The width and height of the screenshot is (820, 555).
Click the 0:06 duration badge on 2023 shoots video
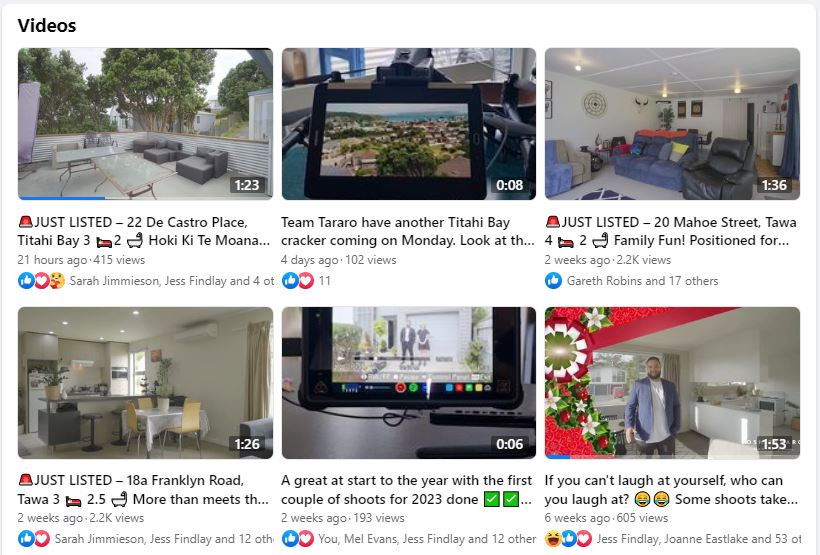(x=510, y=444)
